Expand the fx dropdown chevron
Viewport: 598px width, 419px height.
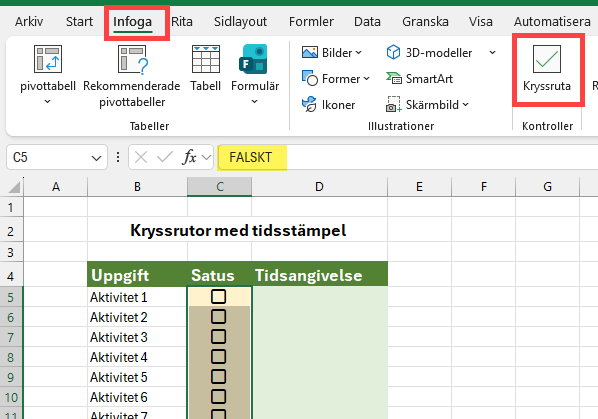coord(206,157)
